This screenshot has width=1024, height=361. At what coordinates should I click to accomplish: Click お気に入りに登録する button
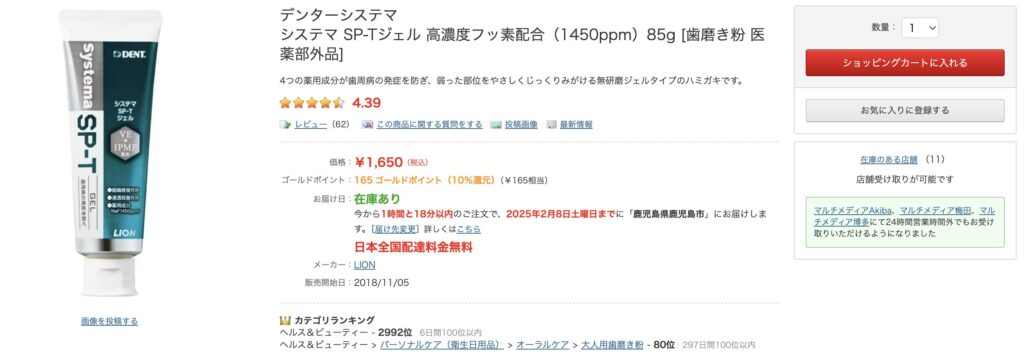click(x=904, y=110)
